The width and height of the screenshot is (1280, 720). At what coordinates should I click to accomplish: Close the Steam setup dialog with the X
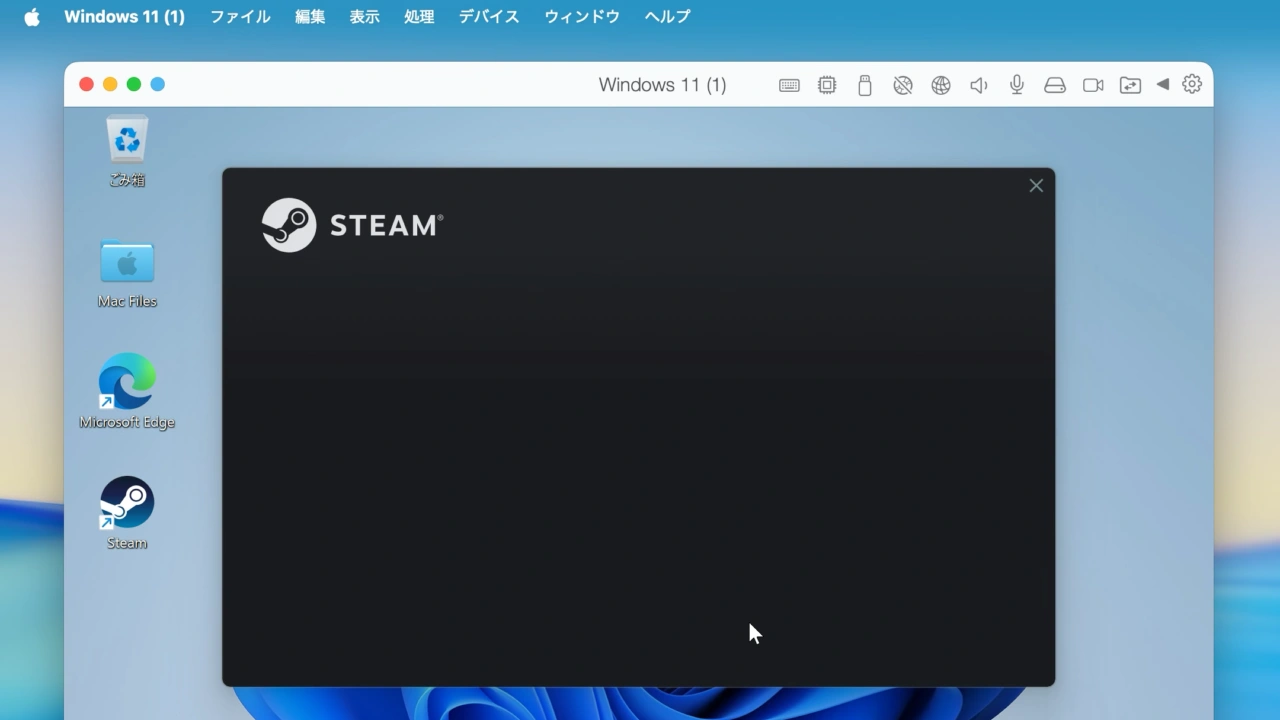tap(1035, 185)
